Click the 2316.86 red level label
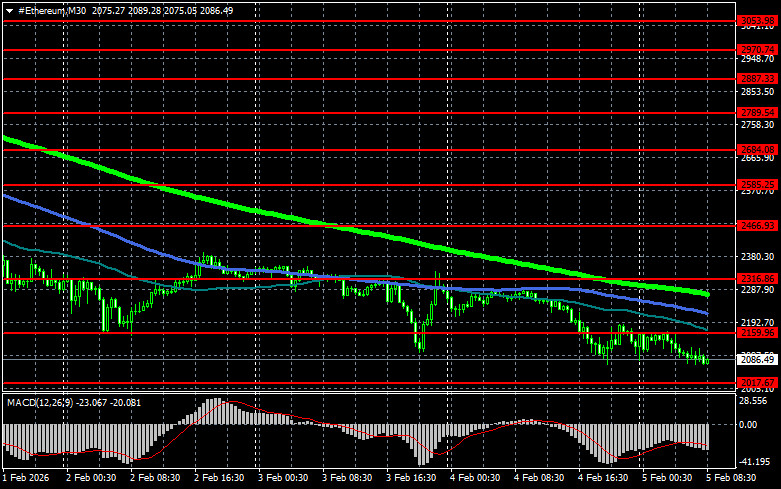 [757, 278]
